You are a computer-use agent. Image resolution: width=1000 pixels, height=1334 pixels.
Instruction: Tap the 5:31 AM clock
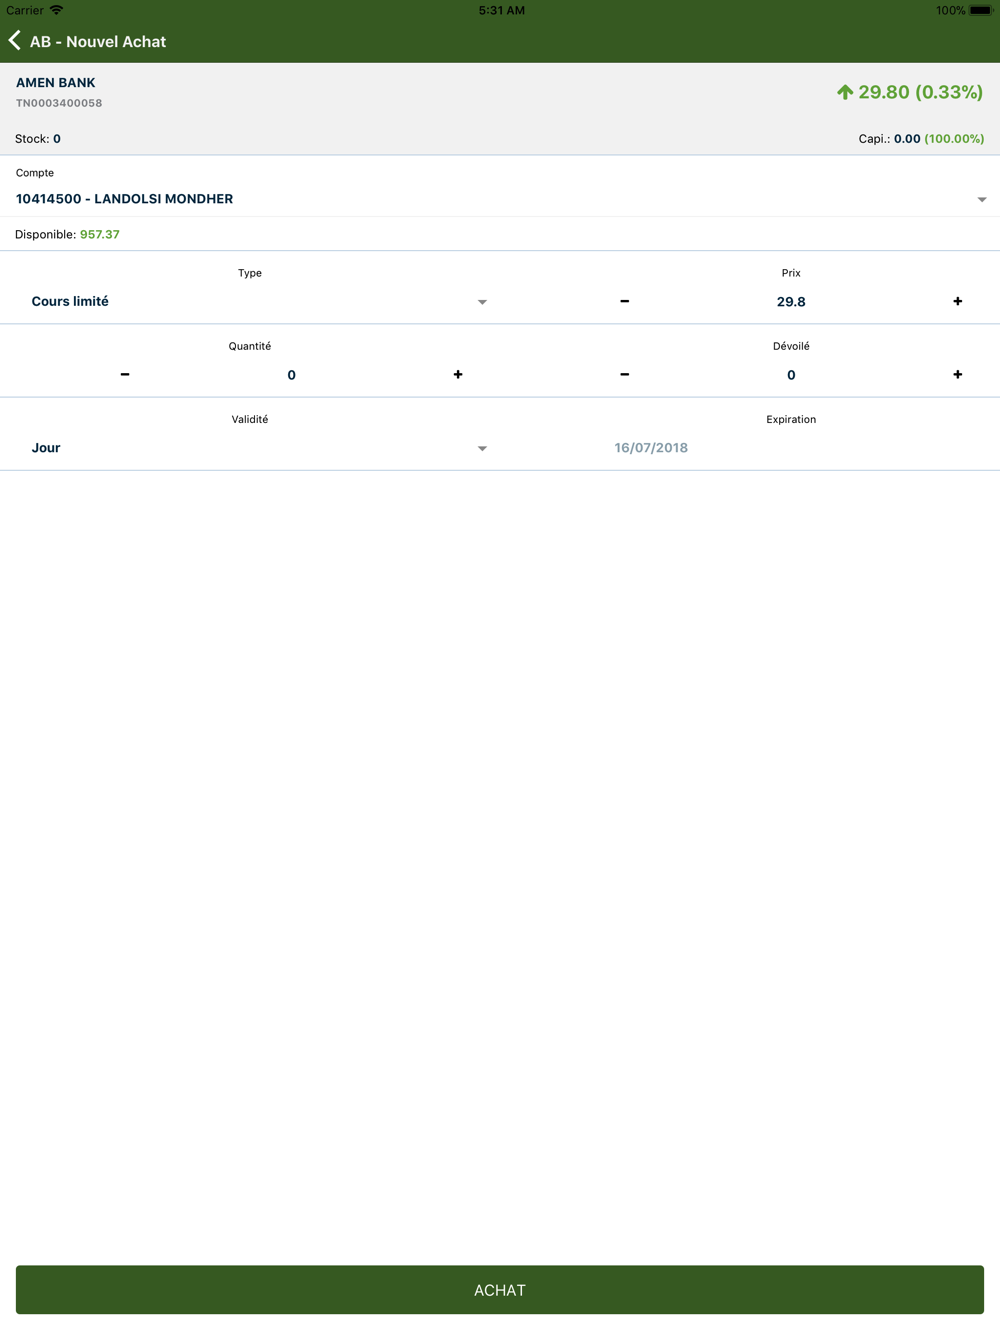click(502, 10)
